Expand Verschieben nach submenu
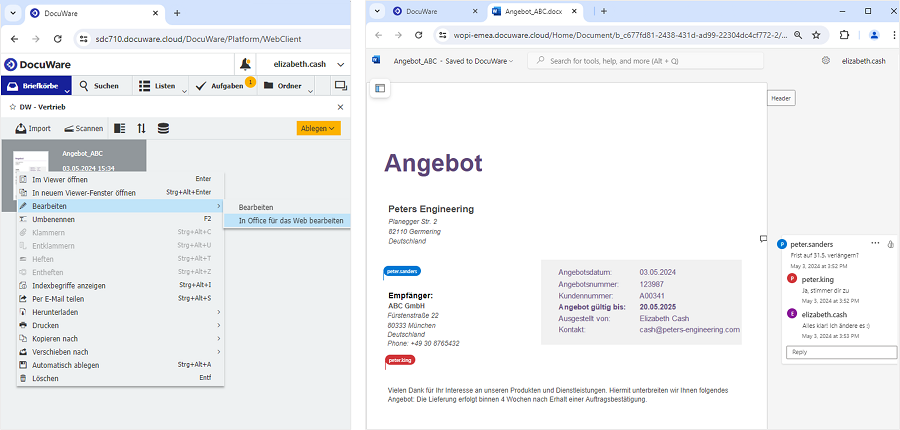The image size is (900, 430). (x=120, y=352)
